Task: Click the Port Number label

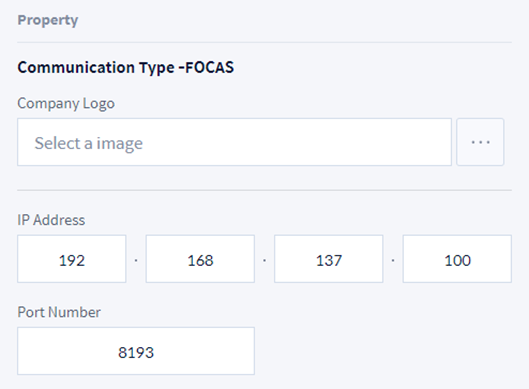Action: click(59, 312)
